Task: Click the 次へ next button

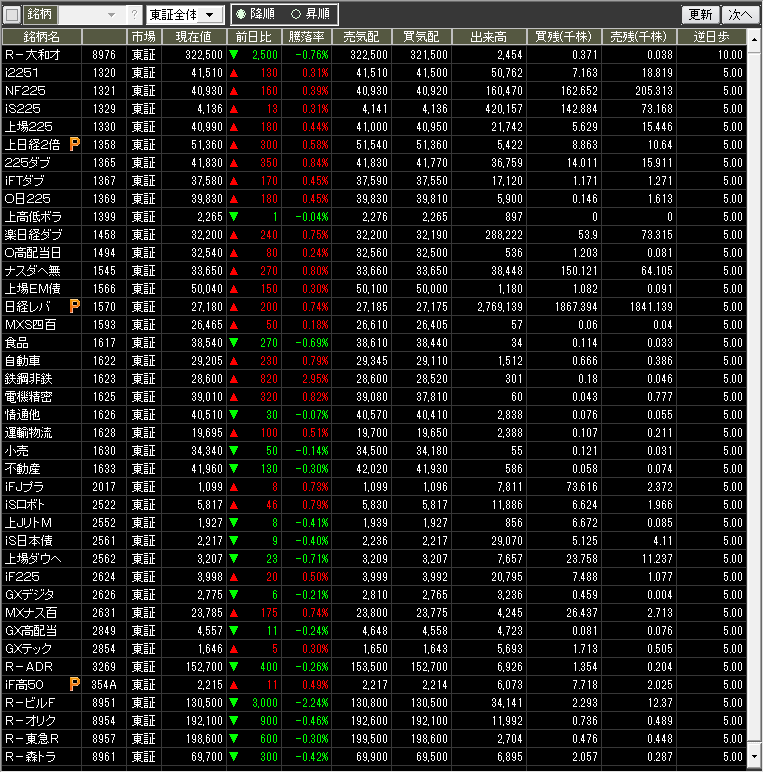Action: 740,15
